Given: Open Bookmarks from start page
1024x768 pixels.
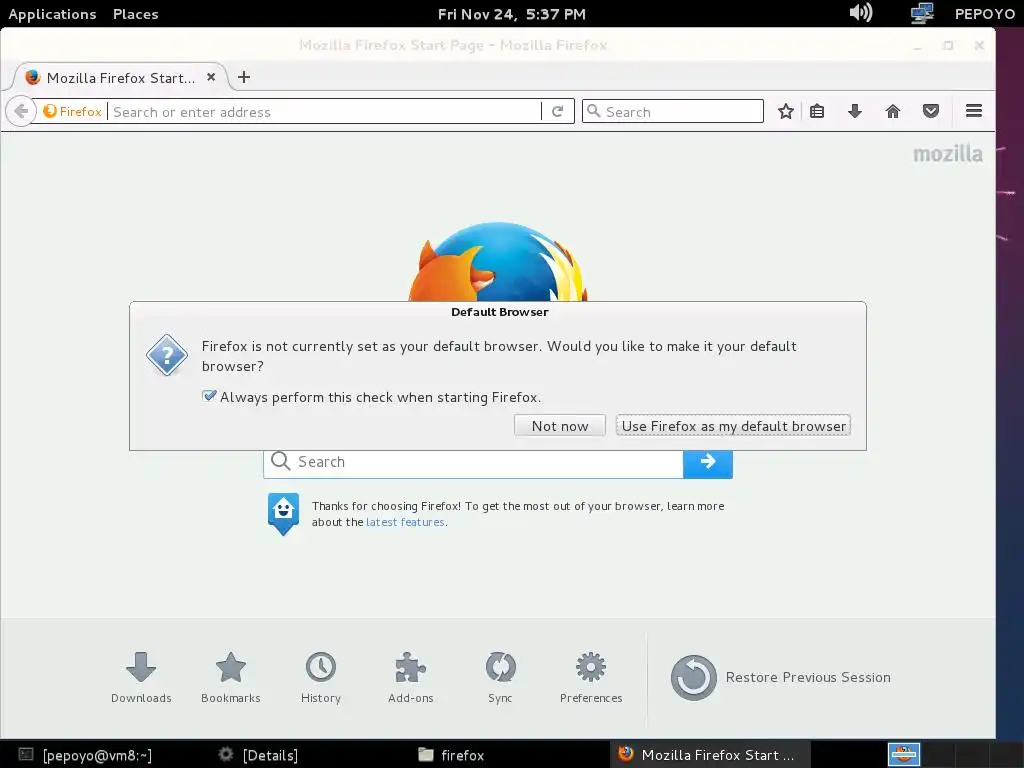Looking at the screenshot, I should (231, 677).
